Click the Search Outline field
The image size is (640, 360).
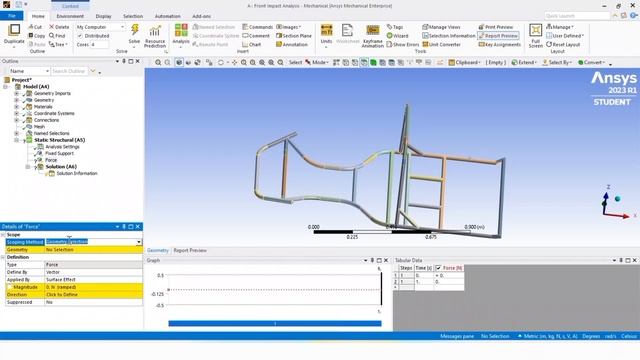pos(69,71)
